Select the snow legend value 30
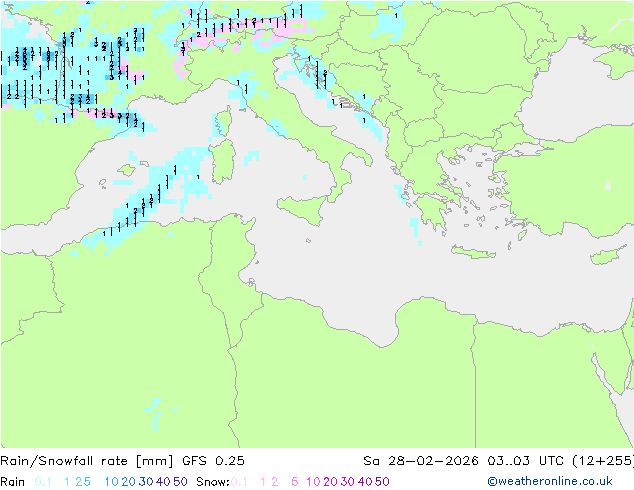 point(348,482)
